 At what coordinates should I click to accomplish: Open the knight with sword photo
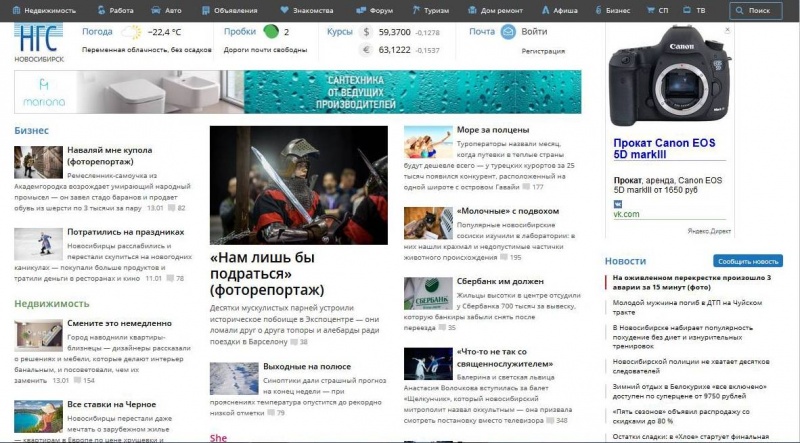(298, 184)
